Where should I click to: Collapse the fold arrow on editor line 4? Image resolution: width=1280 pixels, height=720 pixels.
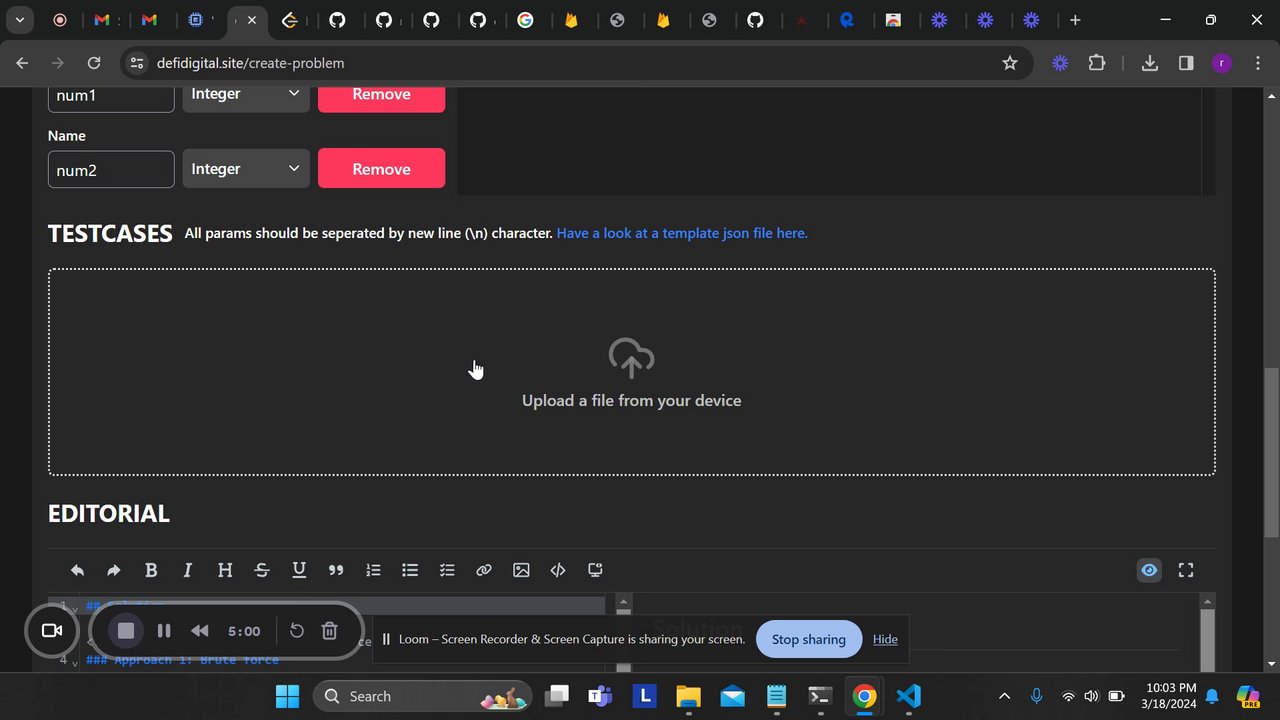75,661
